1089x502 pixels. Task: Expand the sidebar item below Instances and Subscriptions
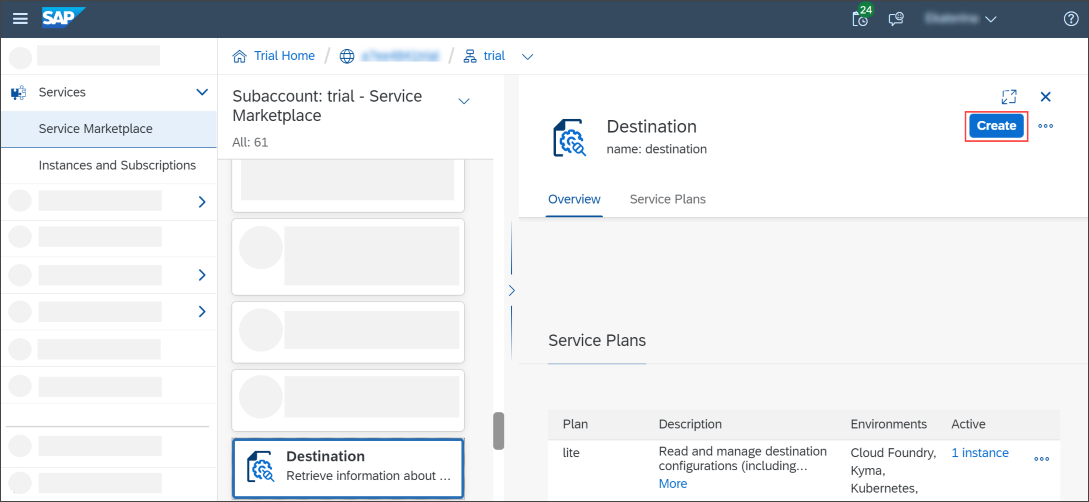tap(202, 202)
